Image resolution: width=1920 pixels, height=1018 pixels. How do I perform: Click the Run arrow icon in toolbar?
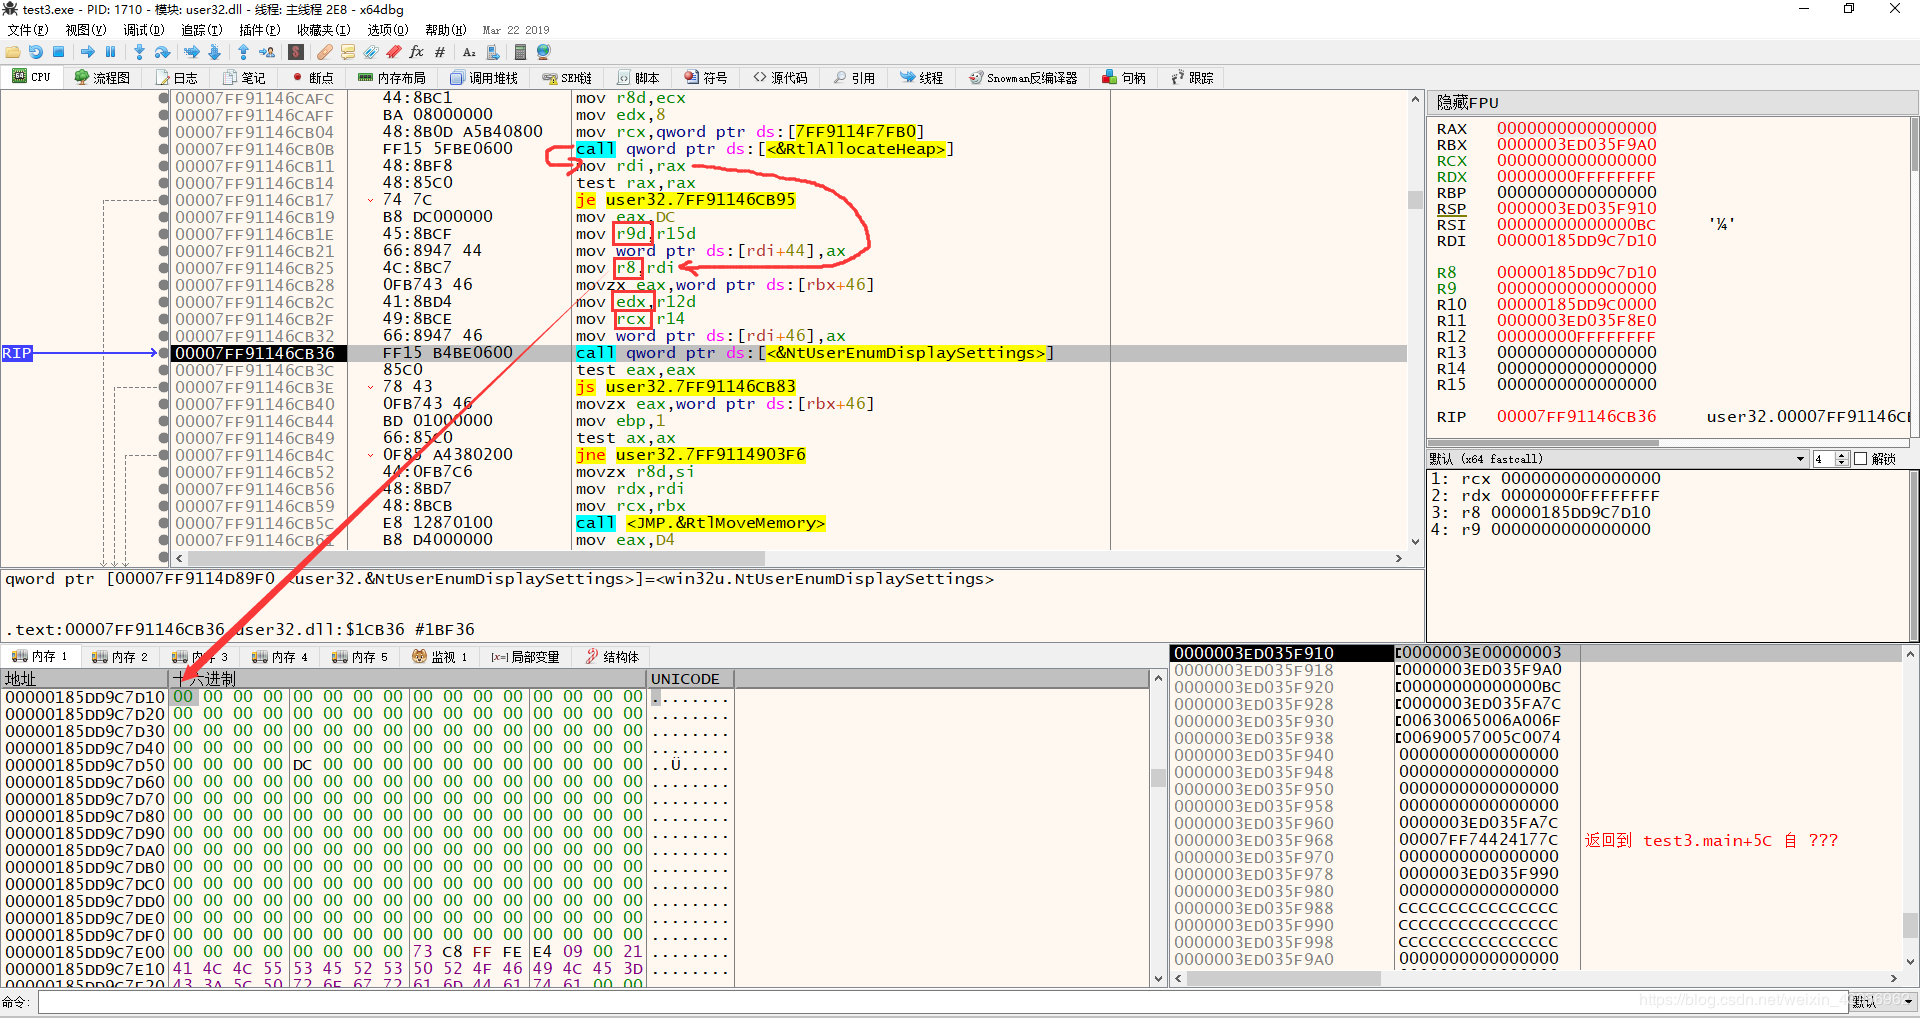(x=88, y=52)
